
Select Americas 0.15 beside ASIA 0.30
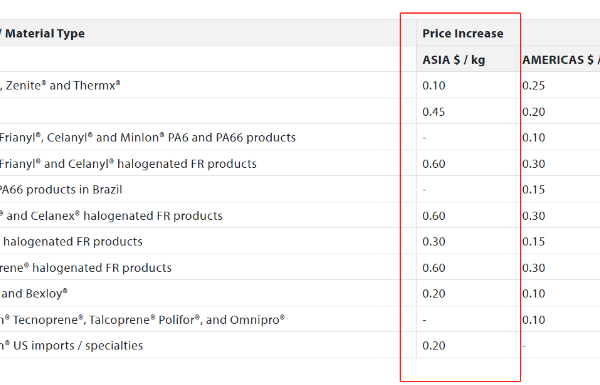[533, 242]
